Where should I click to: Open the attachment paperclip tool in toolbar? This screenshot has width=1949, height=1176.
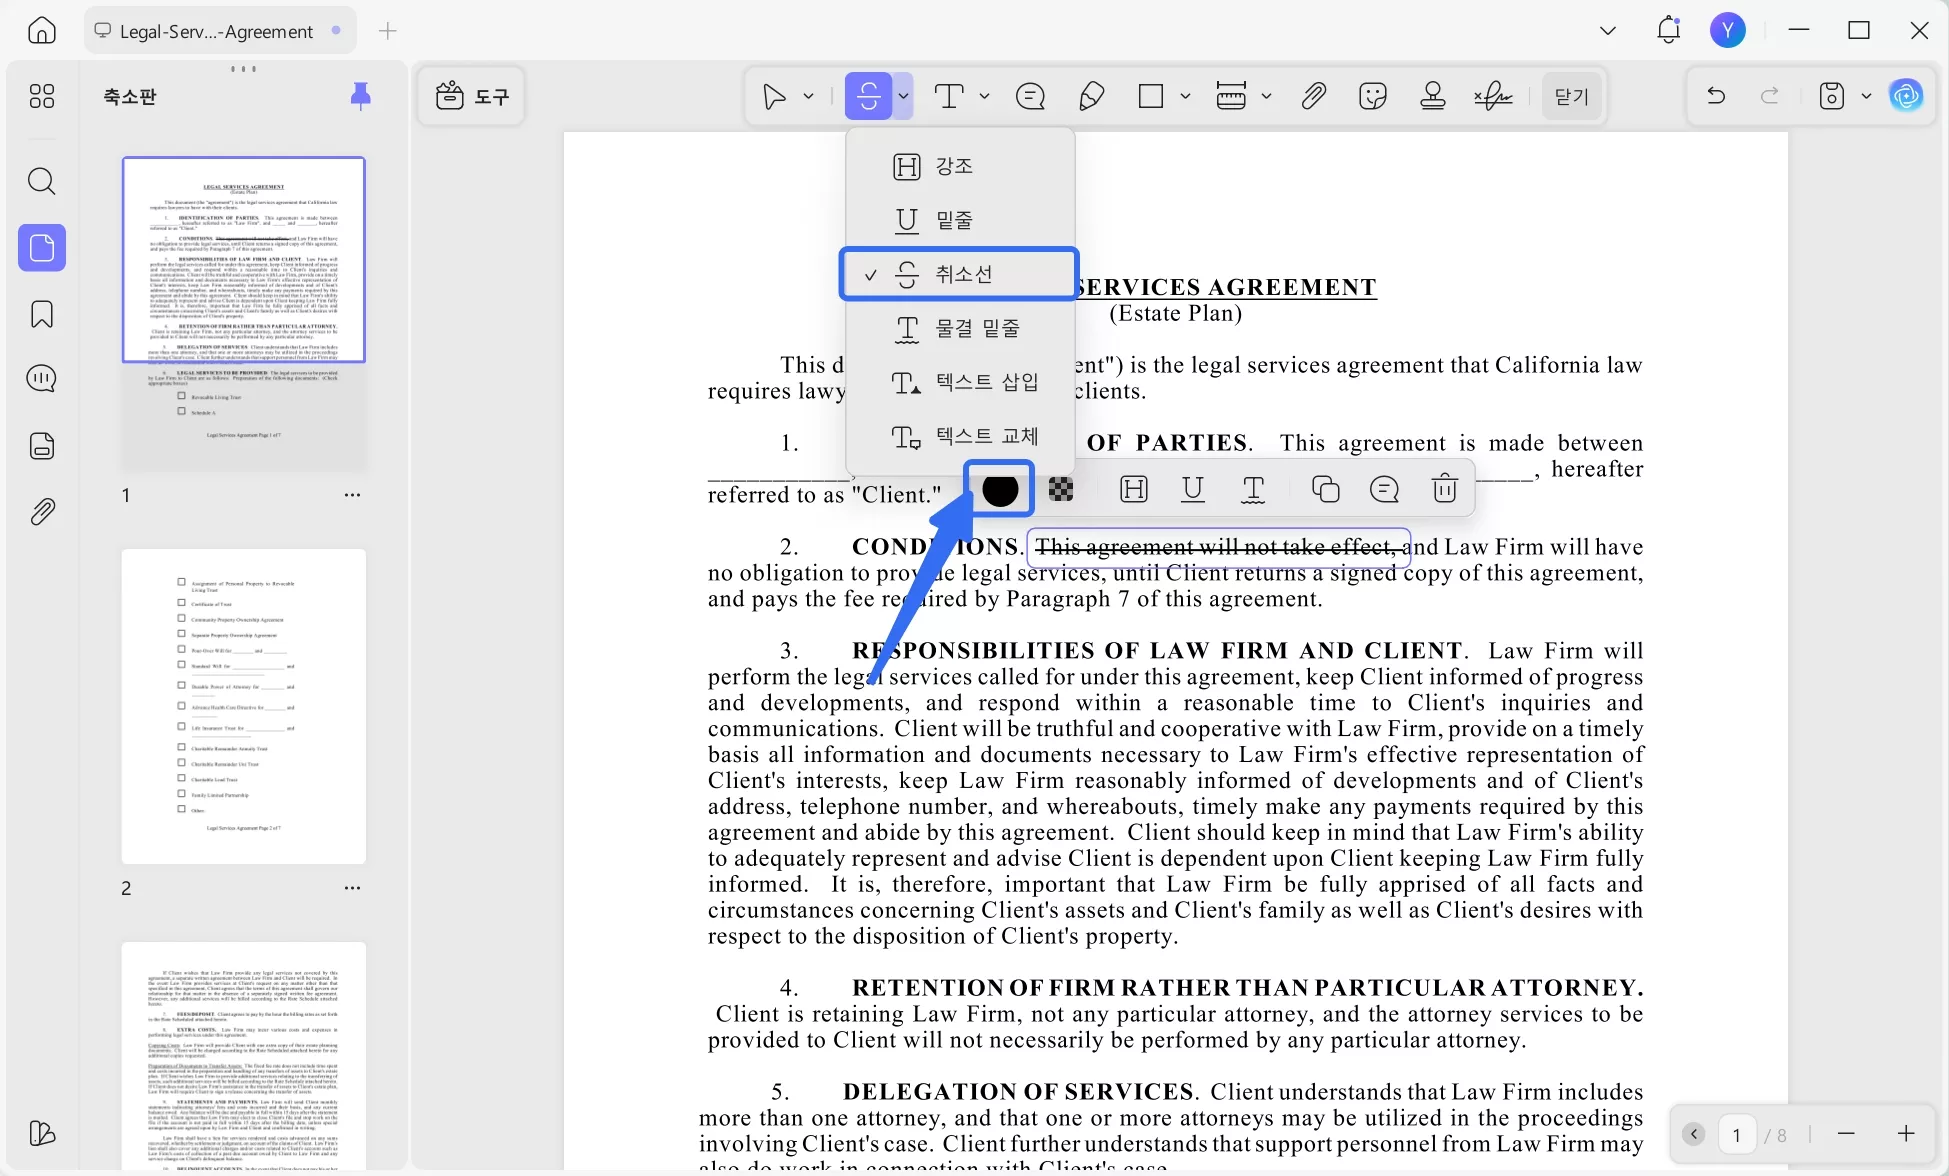(x=1313, y=96)
